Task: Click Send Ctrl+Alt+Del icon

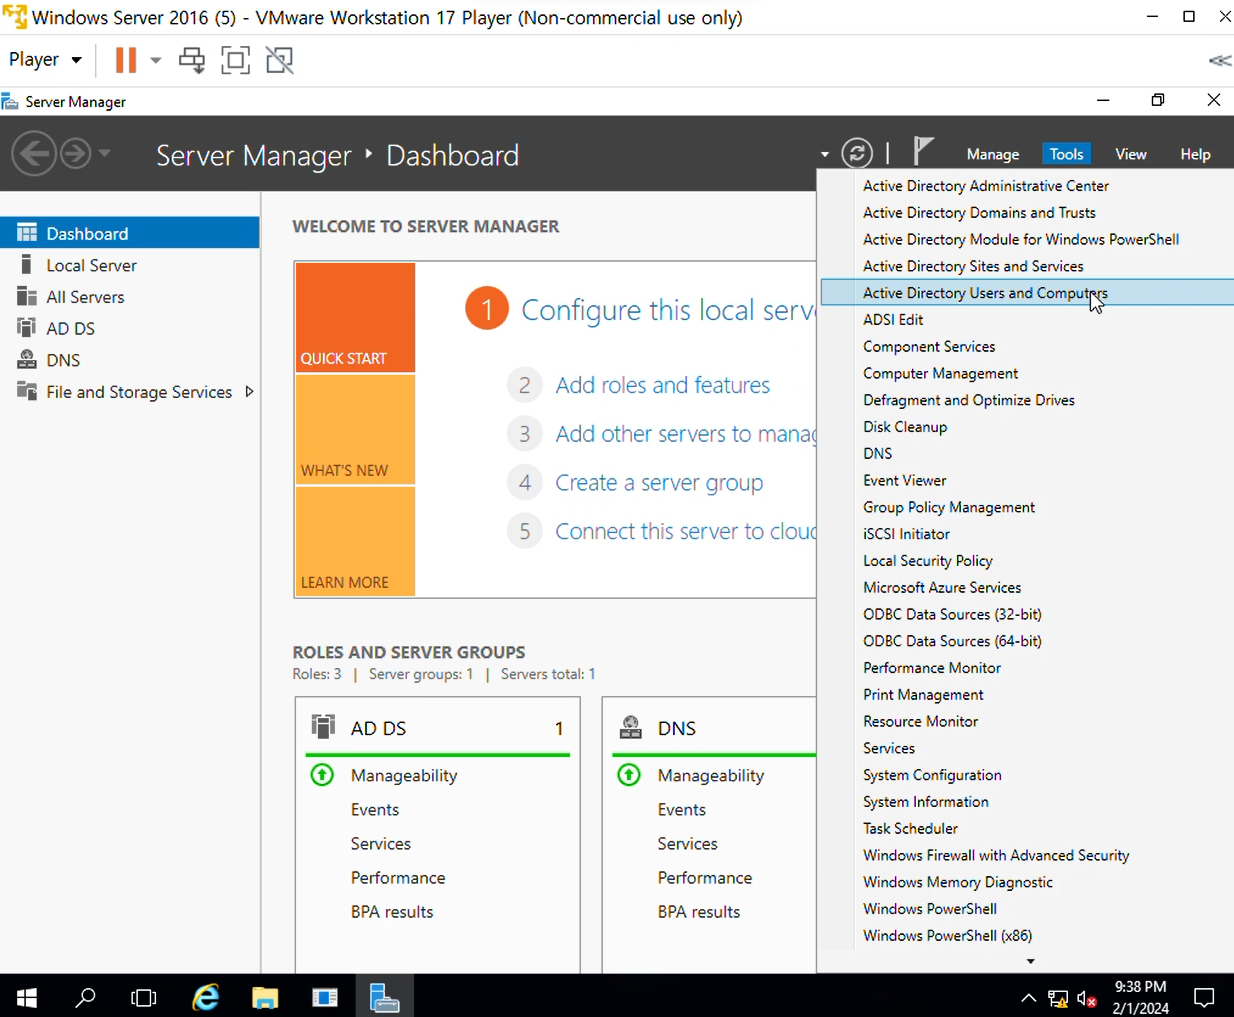Action: (x=192, y=60)
